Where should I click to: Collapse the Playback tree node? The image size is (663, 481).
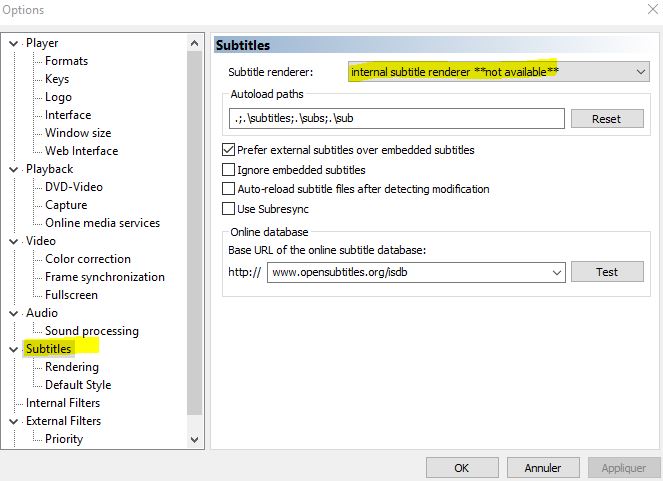click(x=14, y=169)
